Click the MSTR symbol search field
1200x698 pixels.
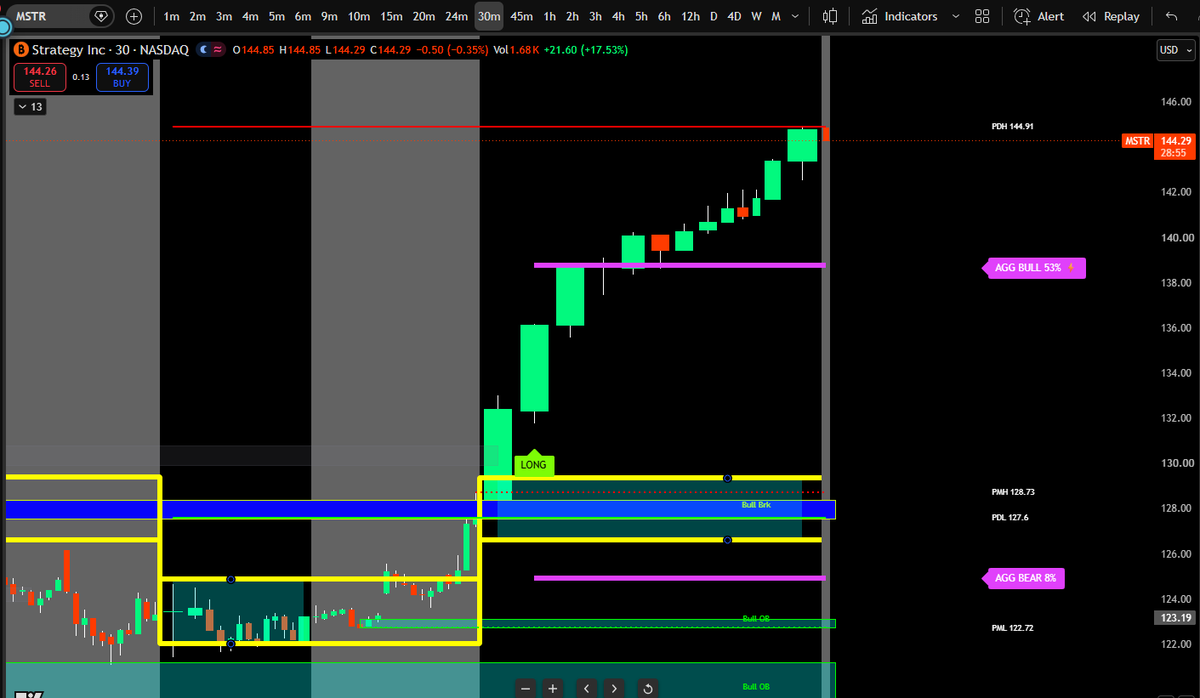click(x=49, y=17)
